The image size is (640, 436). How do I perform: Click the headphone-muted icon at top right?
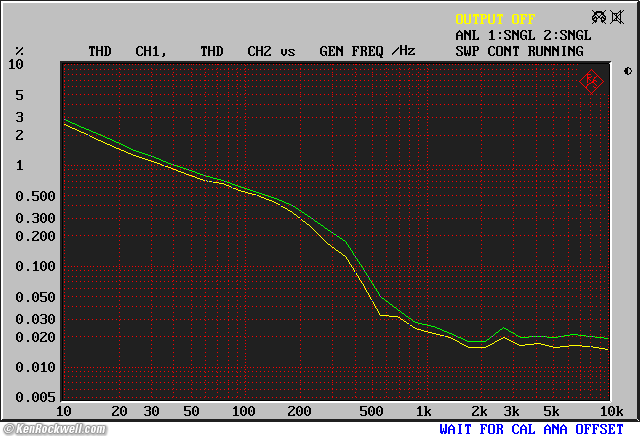[x=599, y=17]
